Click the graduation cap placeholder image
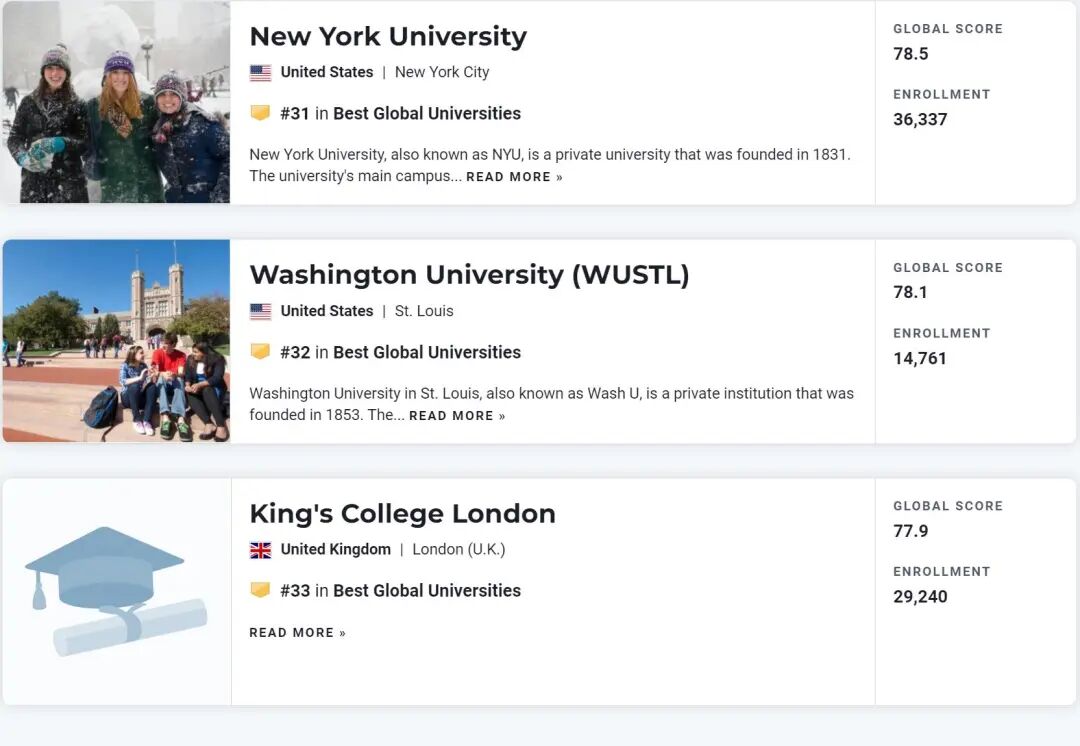The height and width of the screenshot is (746, 1080). pos(116,590)
